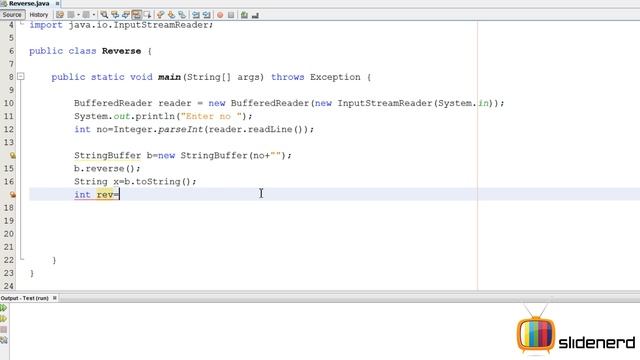The image size is (640, 360).
Task: Close the Reverse.java tab
Action: pyautogui.click(x=57, y=3)
